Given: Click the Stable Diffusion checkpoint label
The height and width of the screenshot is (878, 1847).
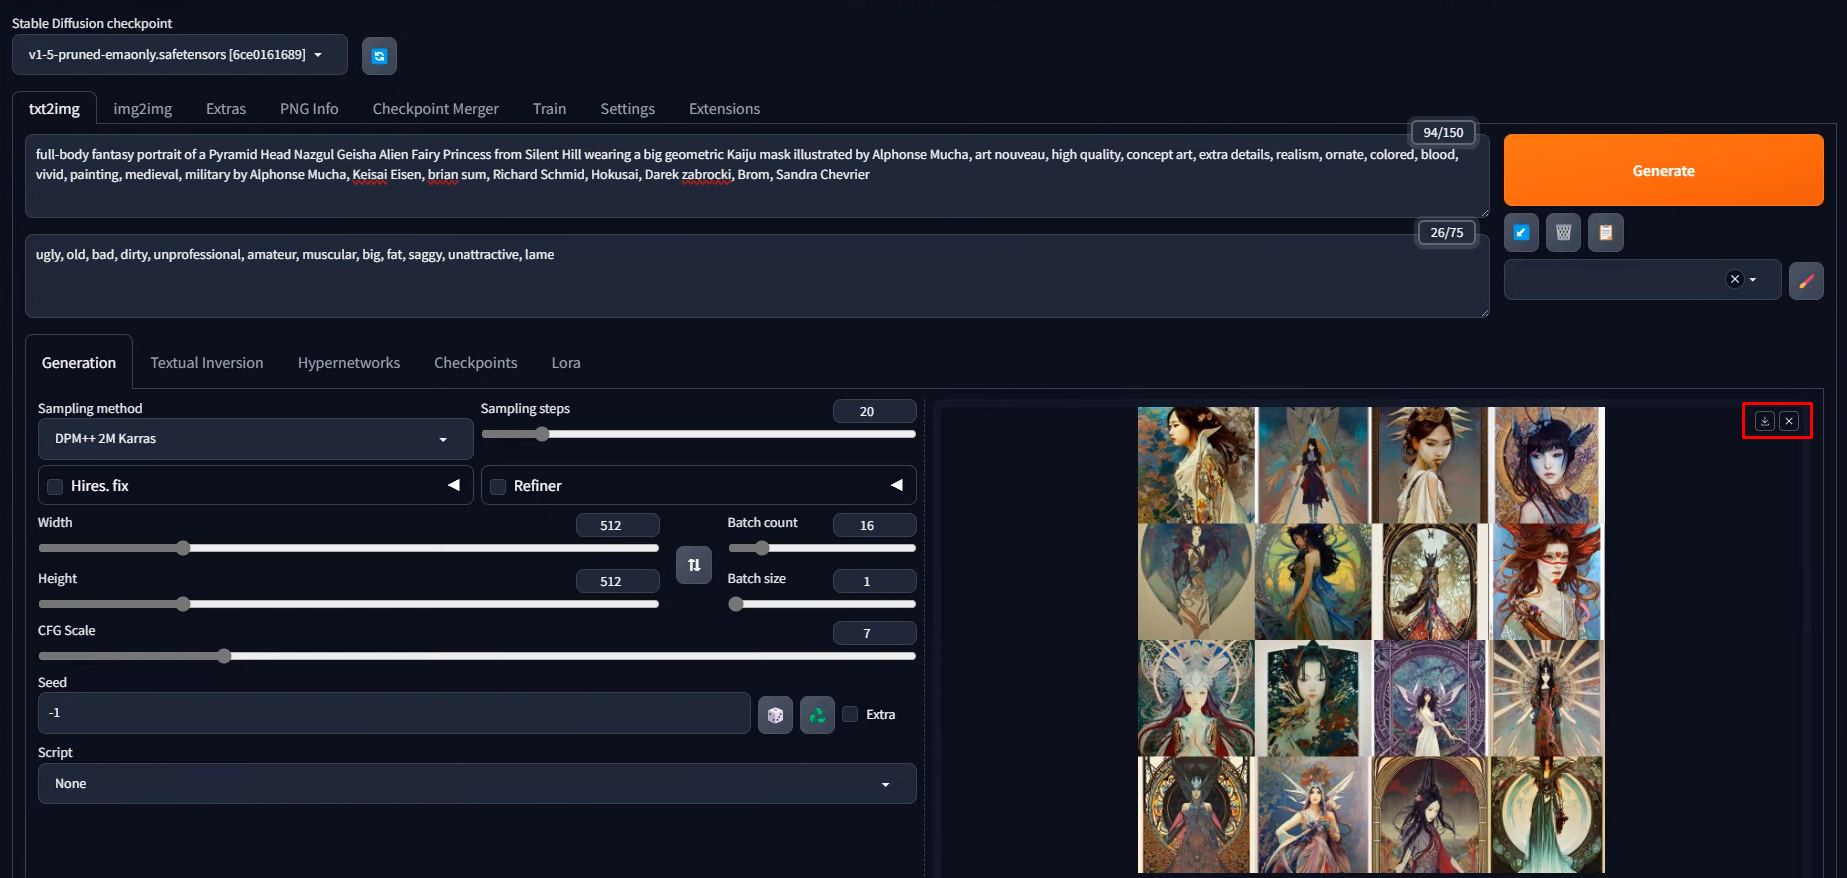Looking at the screenshot, I should (92, 23).
